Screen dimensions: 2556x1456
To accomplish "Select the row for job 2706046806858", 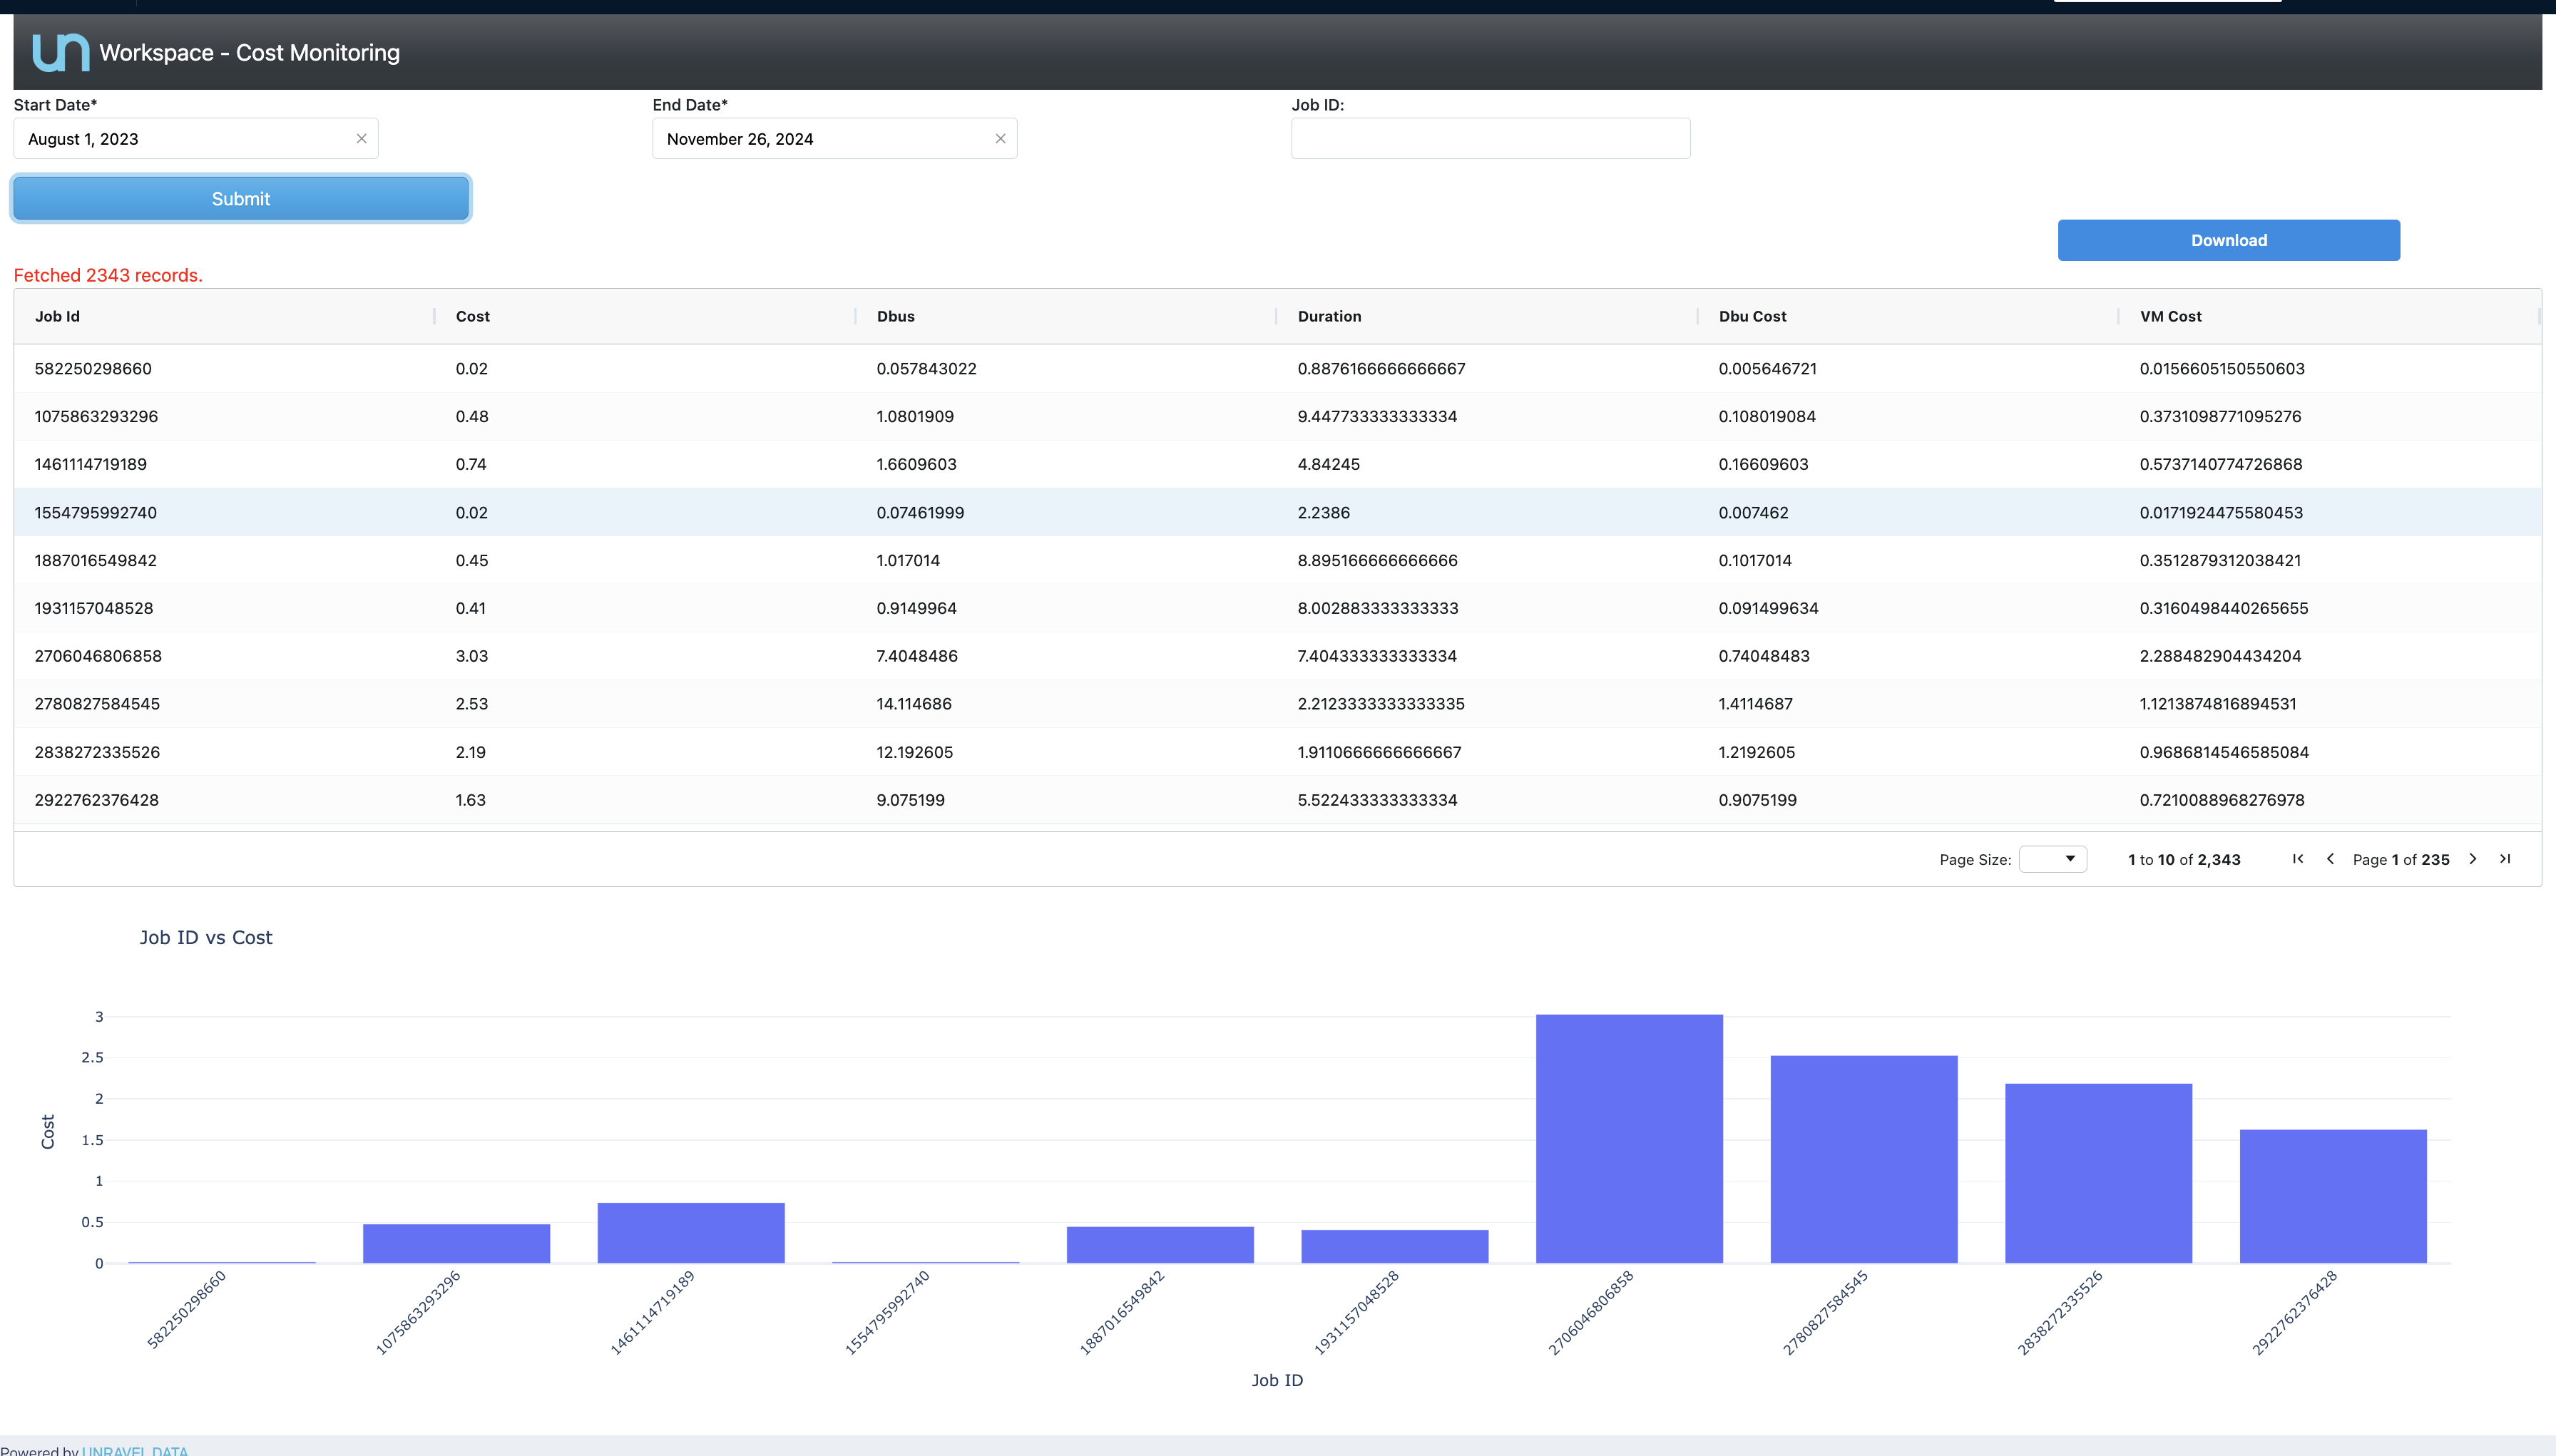I will [98, 656].
